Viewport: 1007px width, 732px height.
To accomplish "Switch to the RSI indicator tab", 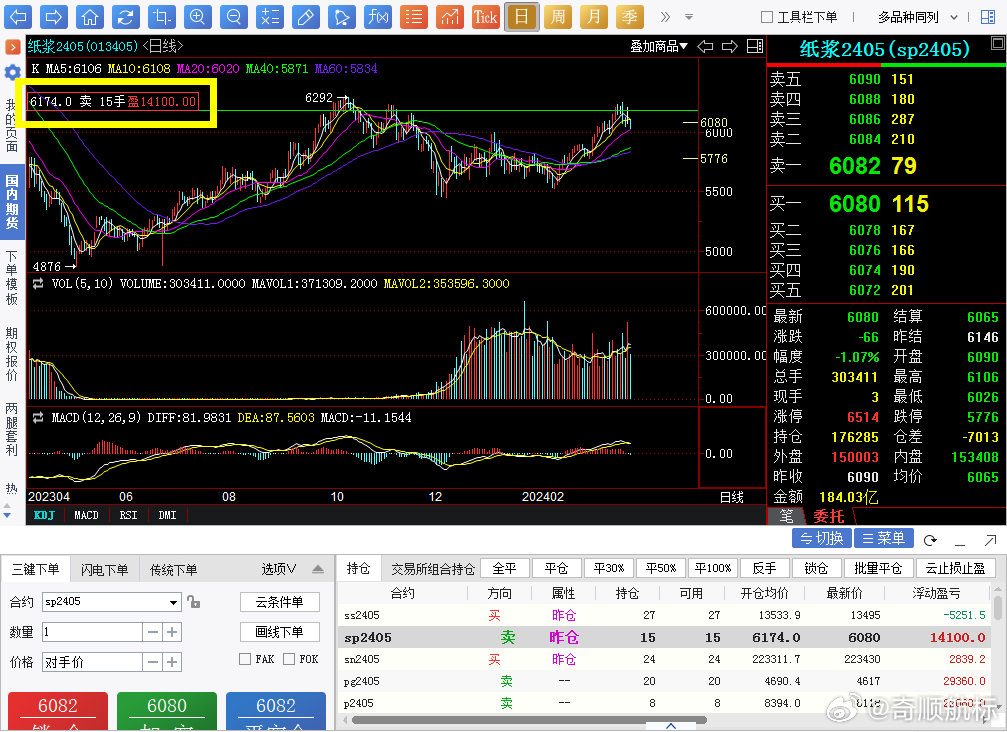I will [128, 515].
